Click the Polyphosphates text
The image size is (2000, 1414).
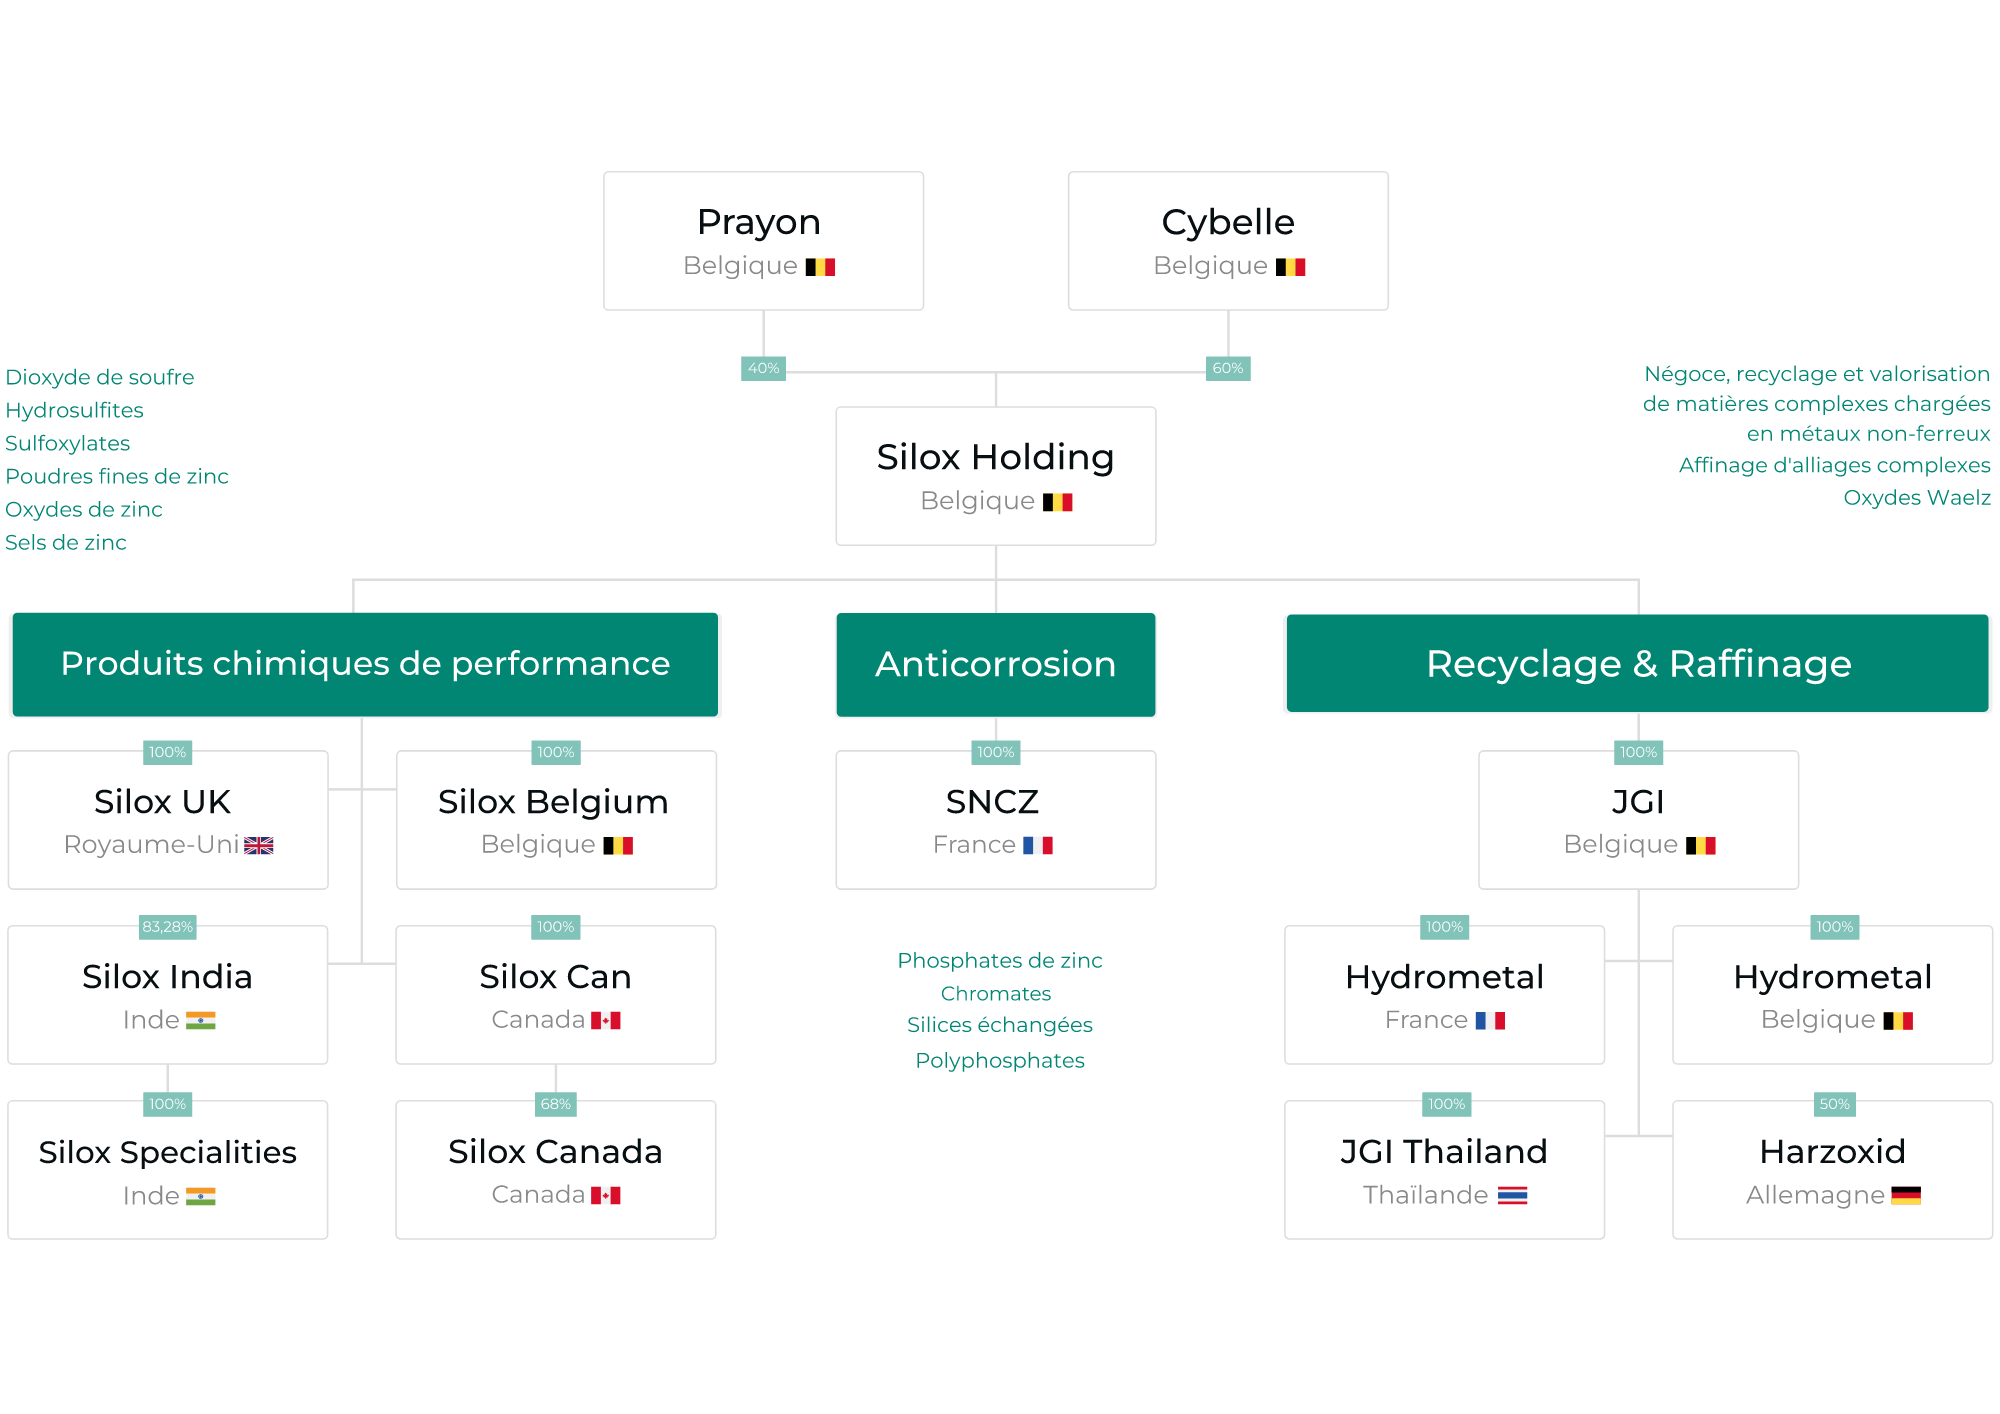point(1000,1060)
